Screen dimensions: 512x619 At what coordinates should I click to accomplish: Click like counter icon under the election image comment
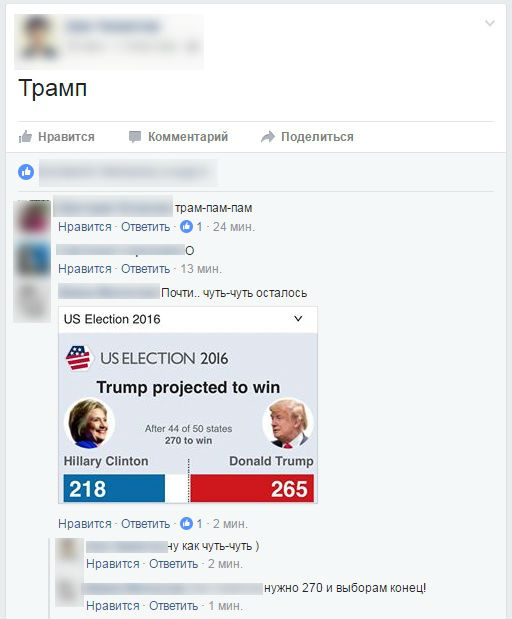coord(186,523)
